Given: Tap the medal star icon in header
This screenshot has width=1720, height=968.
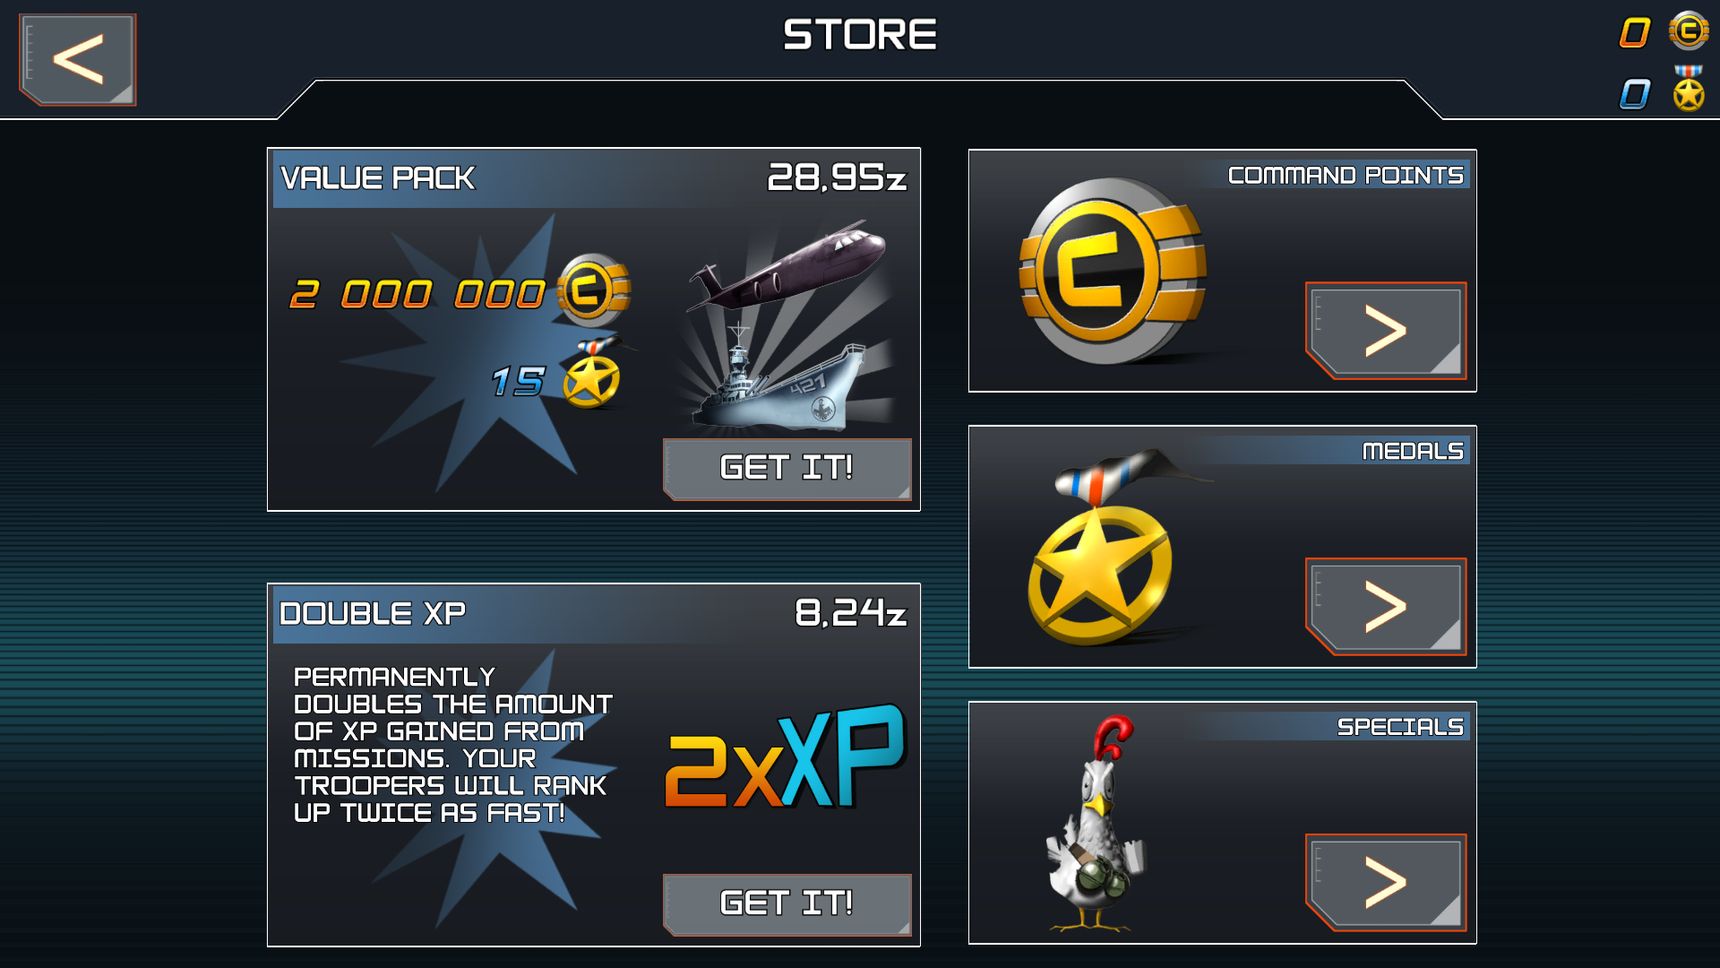Looking at the screenshot, I should pyautogui.click(x=1689, y=88).
